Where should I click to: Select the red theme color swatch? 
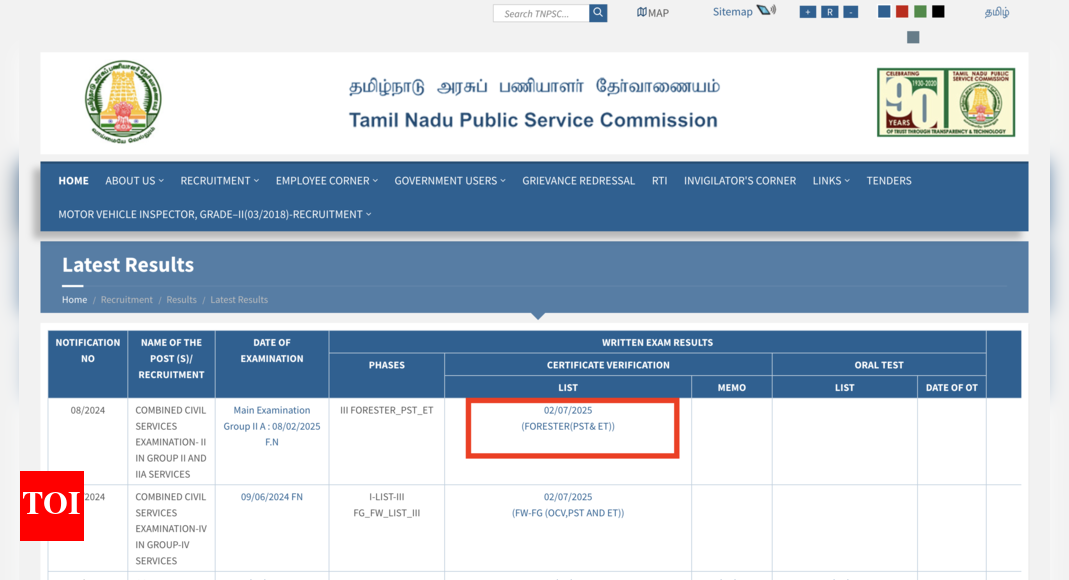point(902,12)
